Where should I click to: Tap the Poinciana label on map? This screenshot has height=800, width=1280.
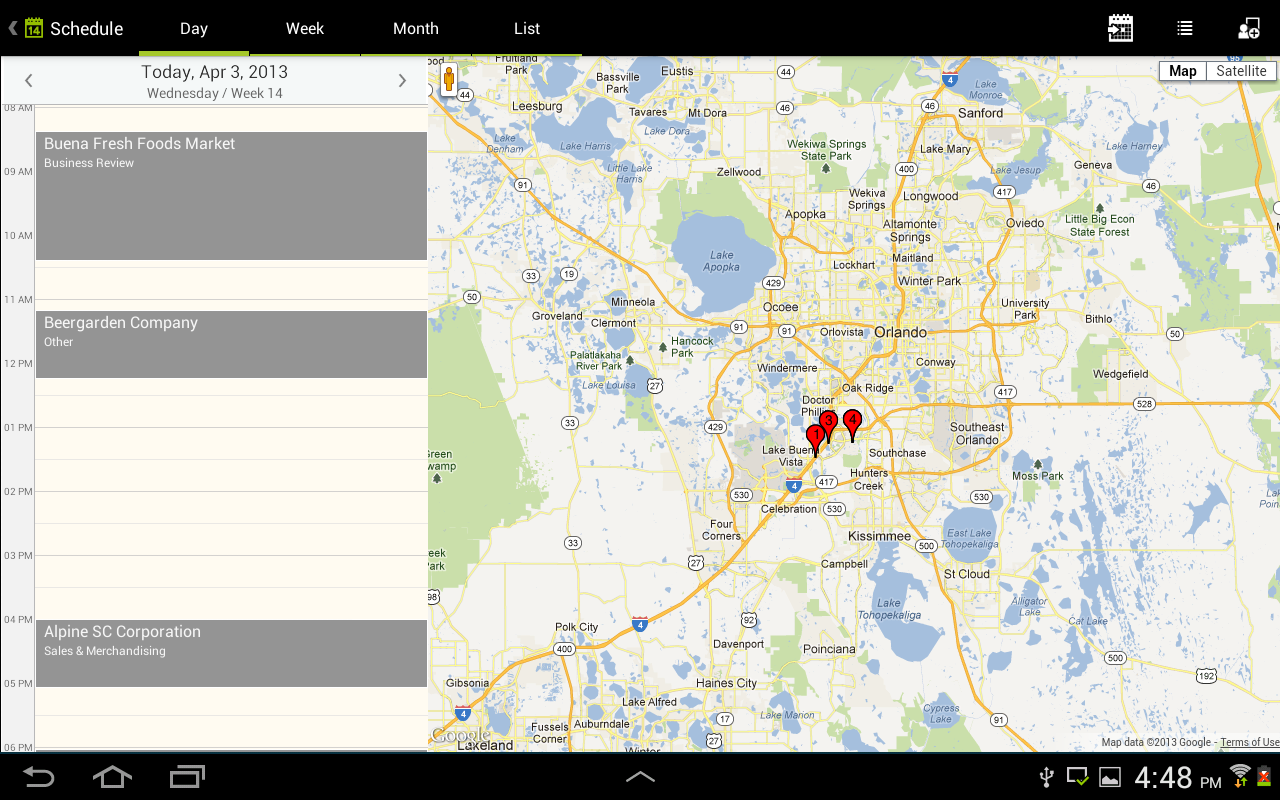tap(829, 649)
